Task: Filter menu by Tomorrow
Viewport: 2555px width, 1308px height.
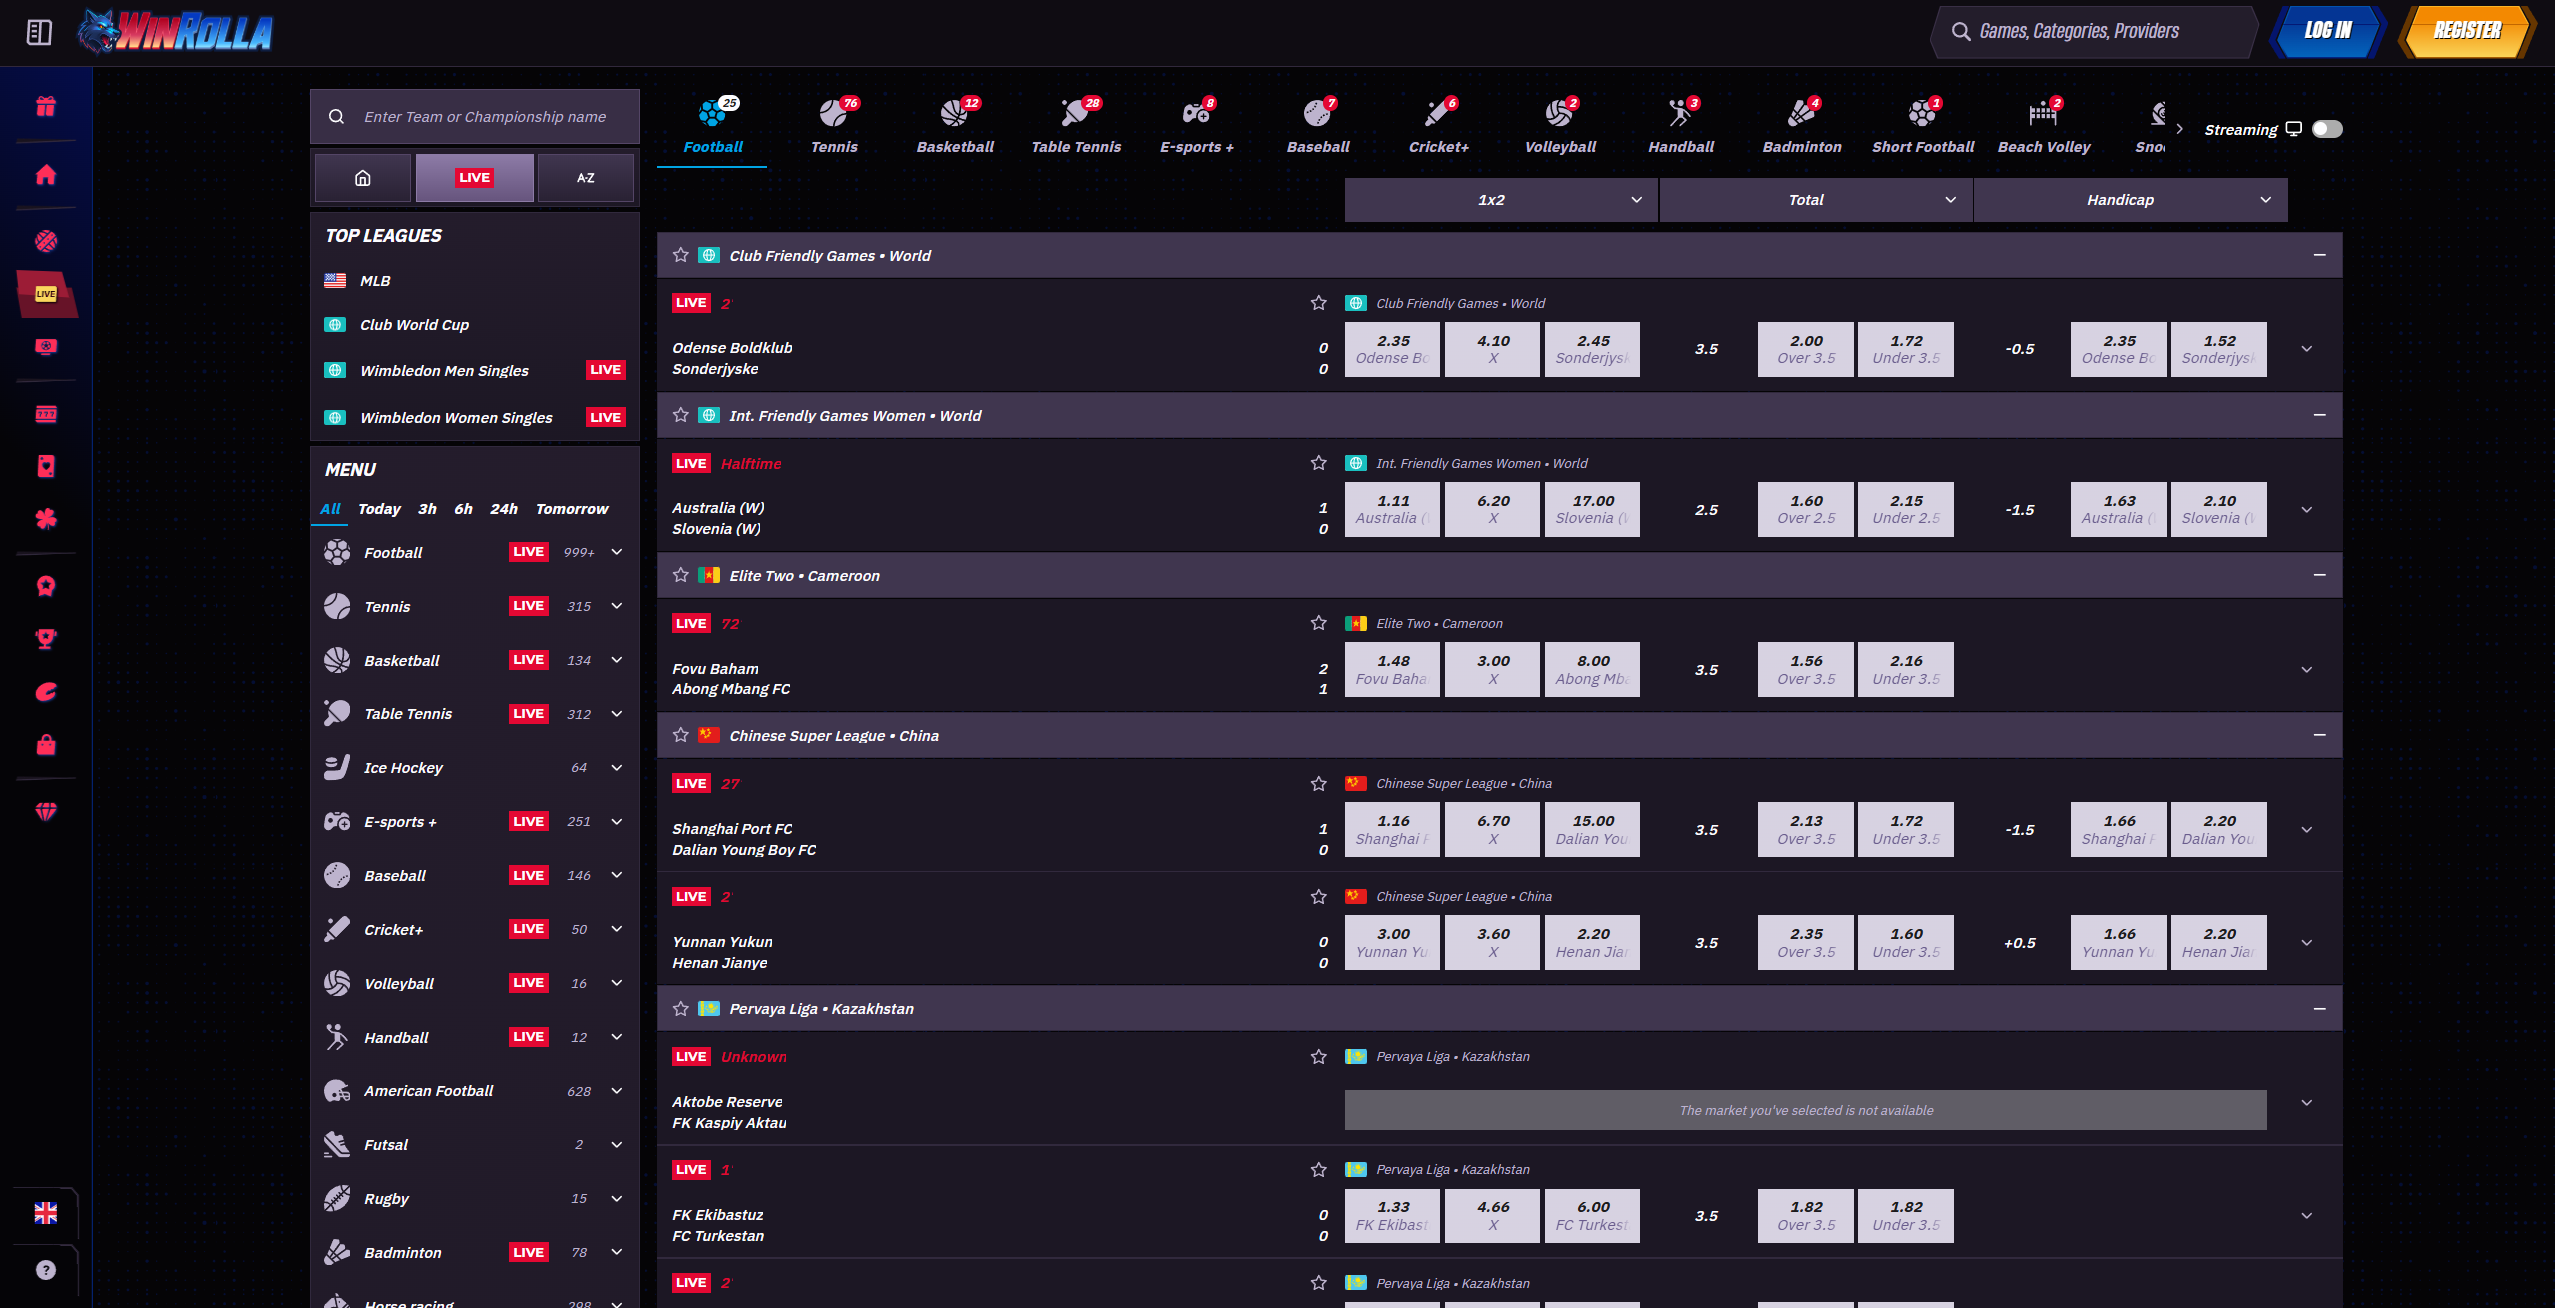Action: (572, 509)
